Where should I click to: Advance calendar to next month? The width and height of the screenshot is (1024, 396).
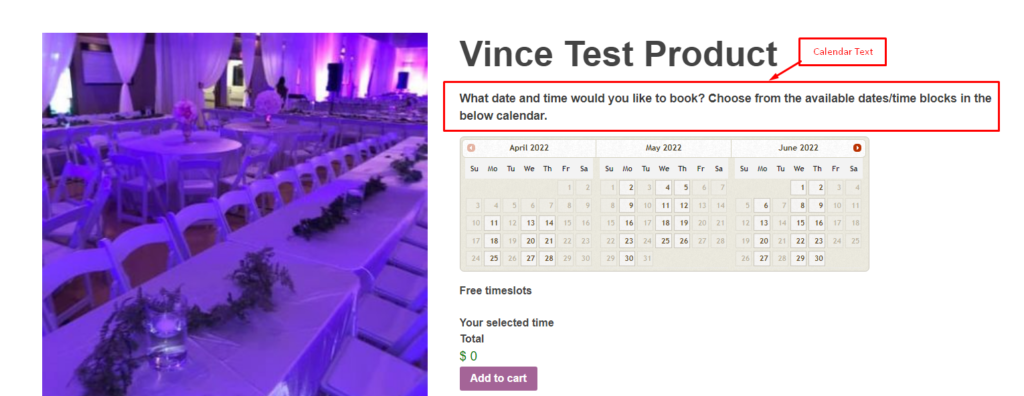pyautogui.click(x=857, y=148)
